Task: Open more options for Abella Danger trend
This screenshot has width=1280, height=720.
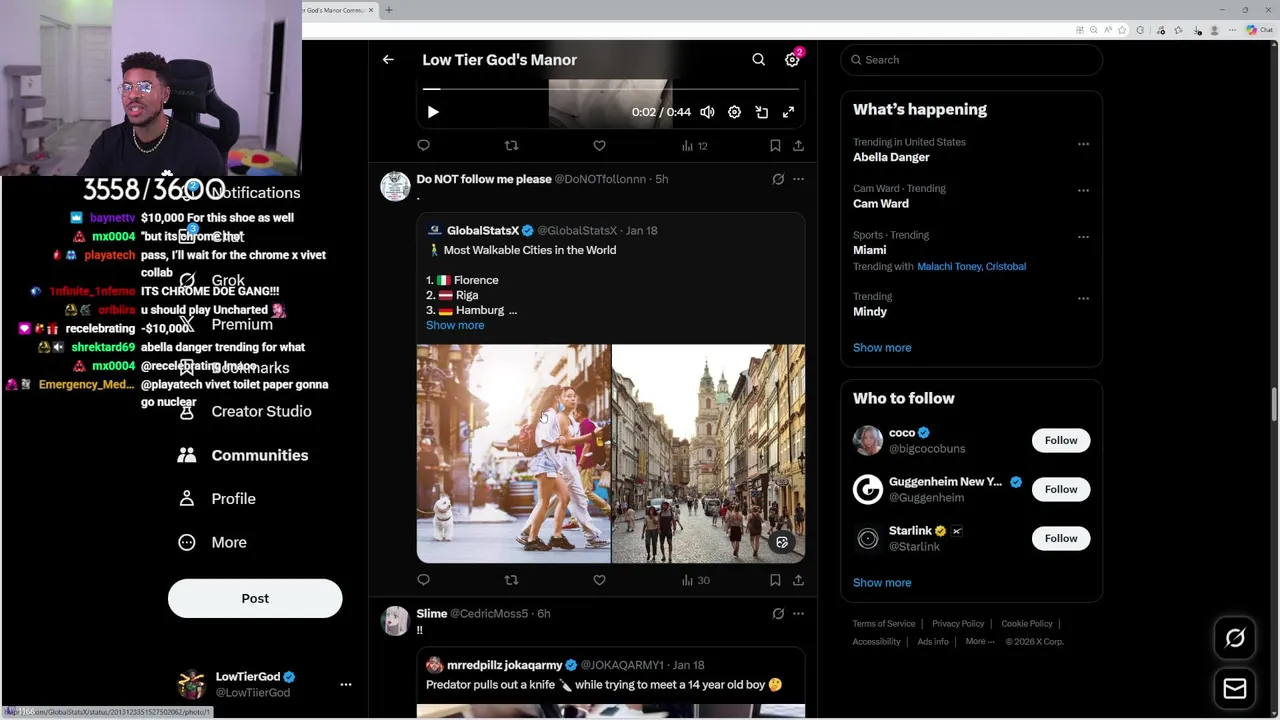Action: click(1083, 144)
